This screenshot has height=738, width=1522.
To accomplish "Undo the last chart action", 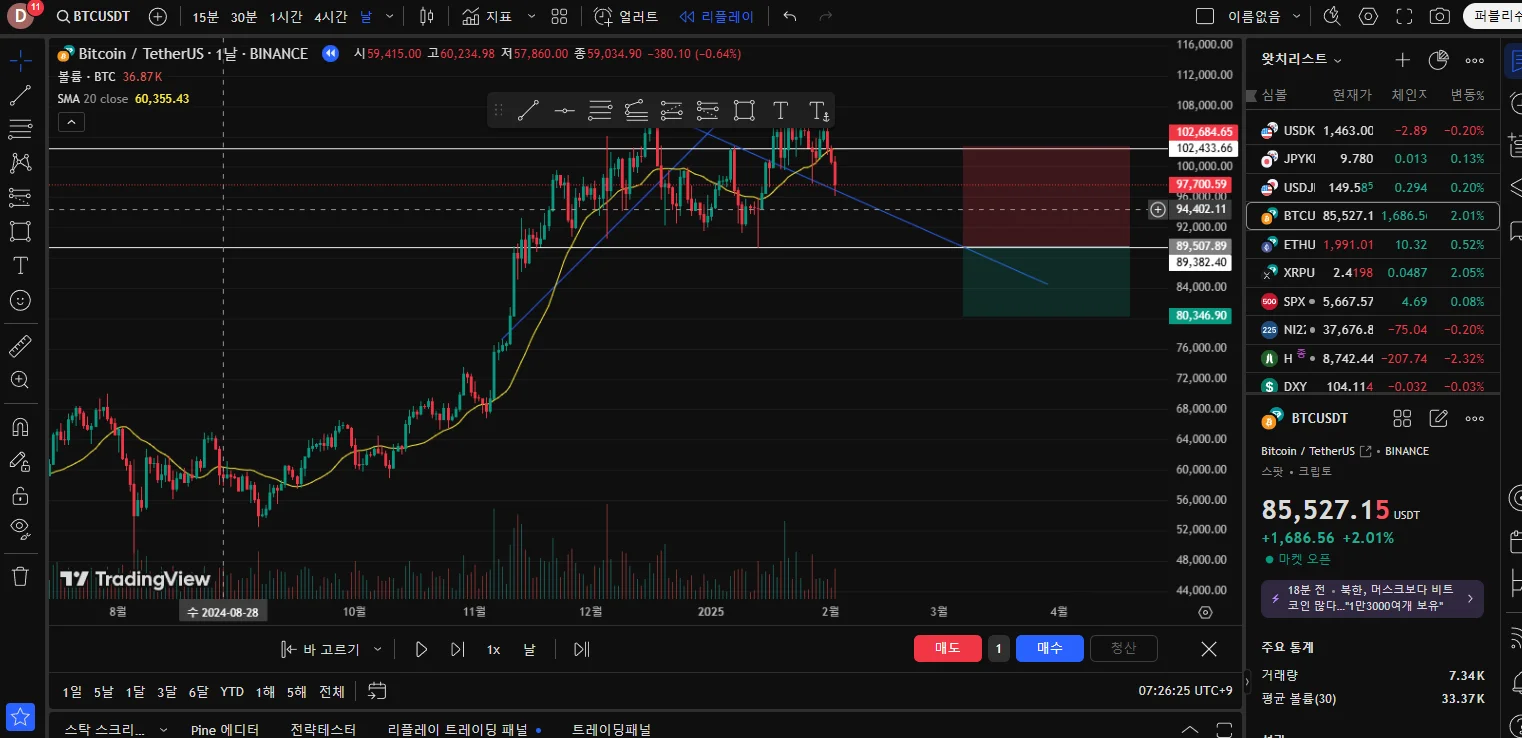I will (790, 17).
